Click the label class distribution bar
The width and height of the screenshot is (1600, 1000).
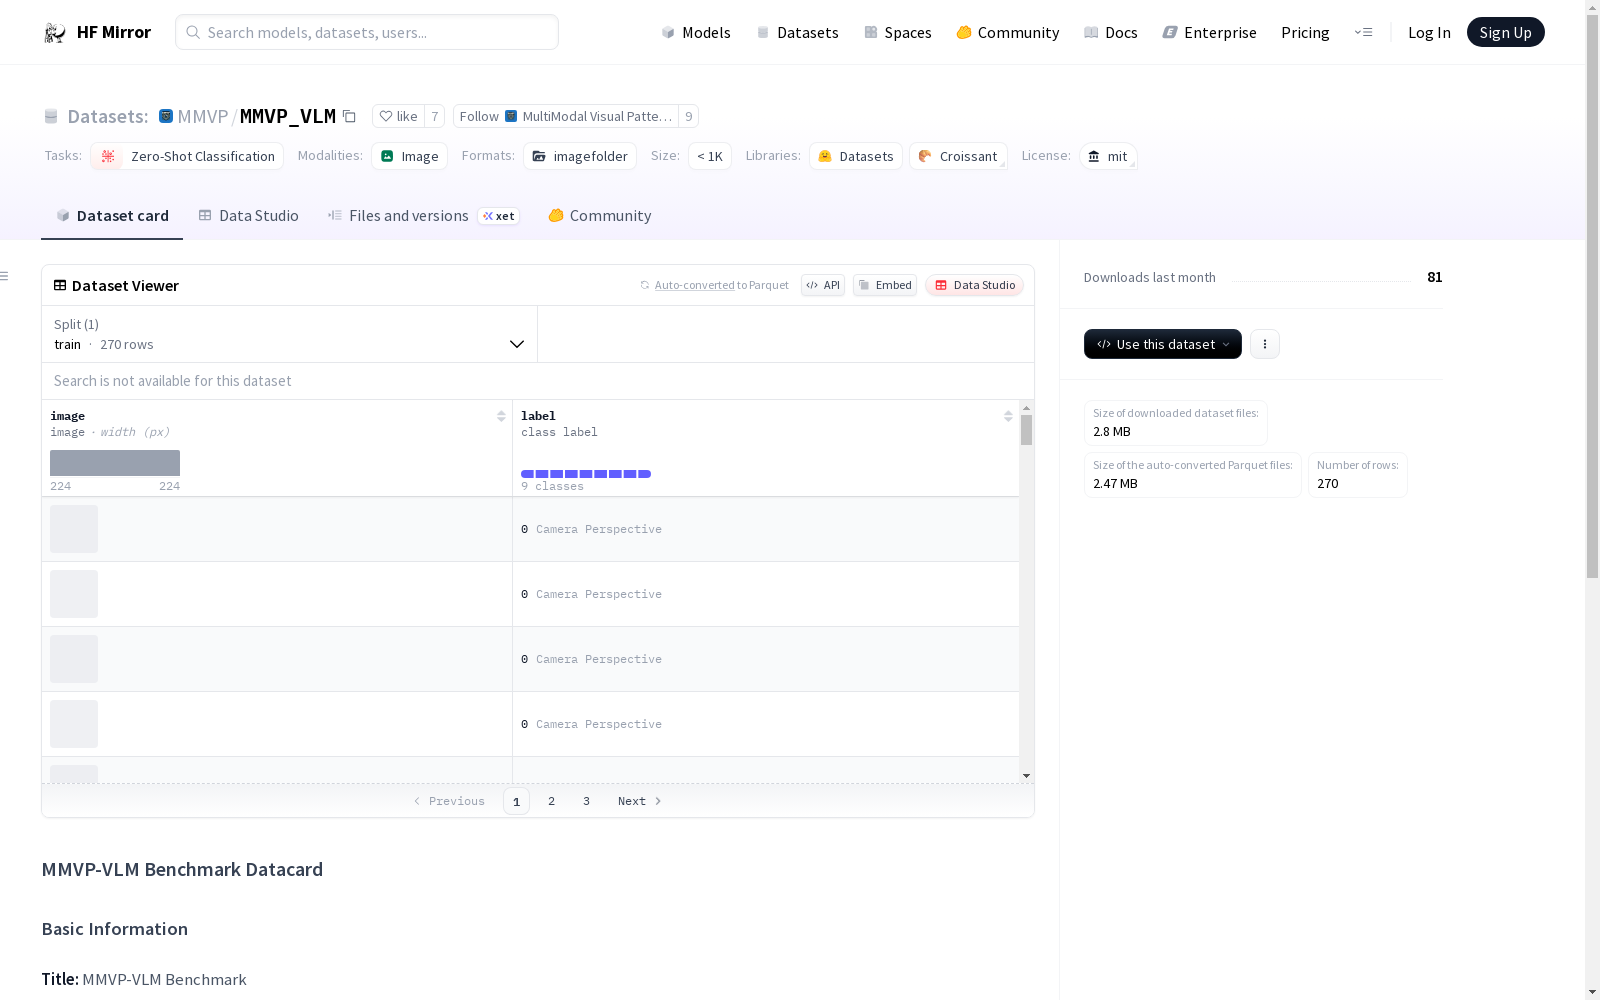click(x=586, y=474)
